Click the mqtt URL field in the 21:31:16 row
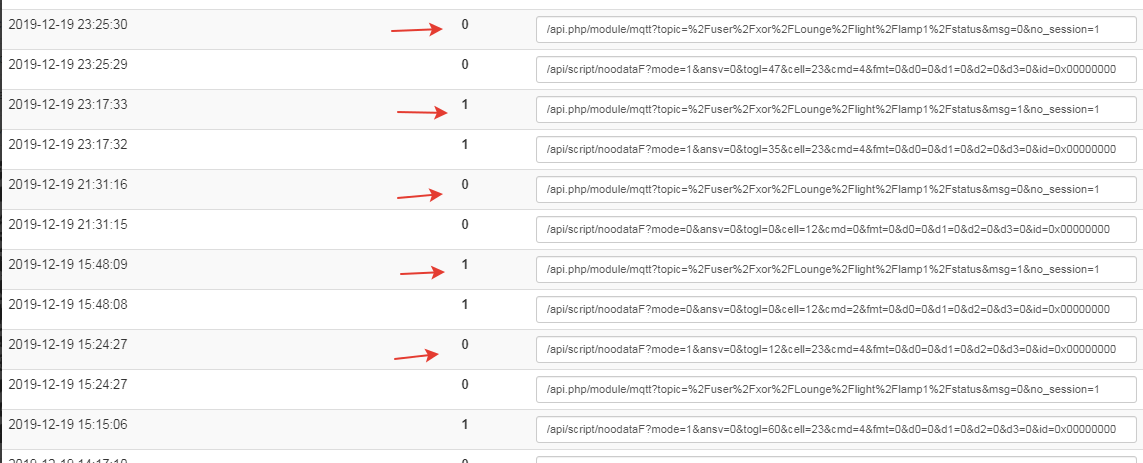This screenshot has width=1143, height=463. pyautogui.click(x=836, y=190)
